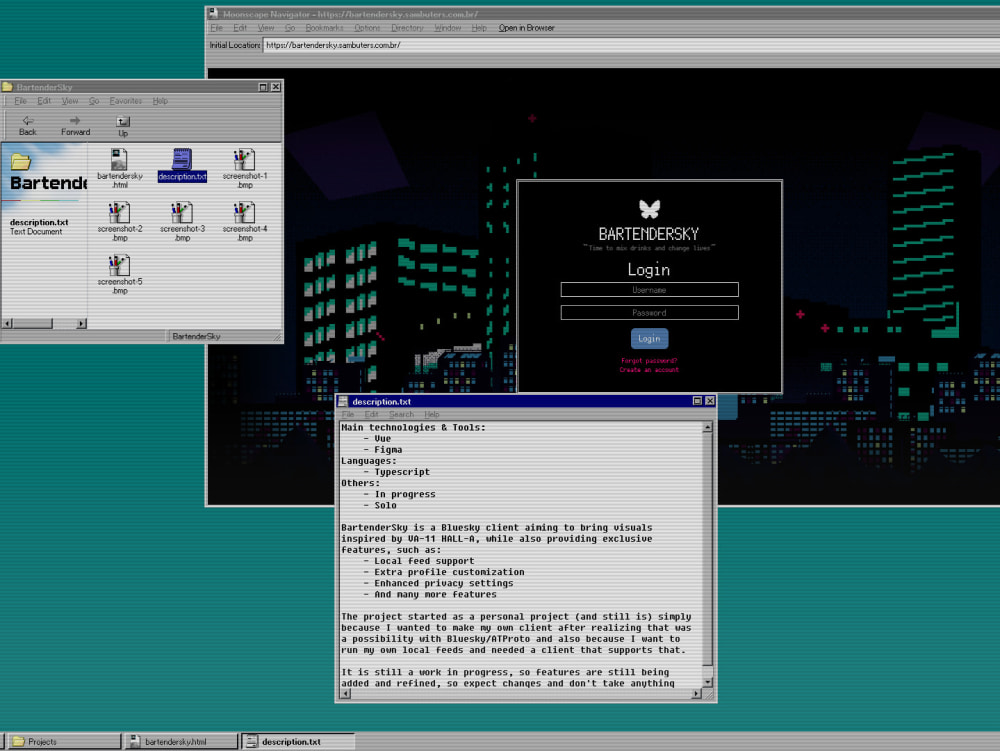Close the BartenderSky folder window
Image resolution: width=1000 pixels, height=751 pixels.
click(x=276, y=87)
